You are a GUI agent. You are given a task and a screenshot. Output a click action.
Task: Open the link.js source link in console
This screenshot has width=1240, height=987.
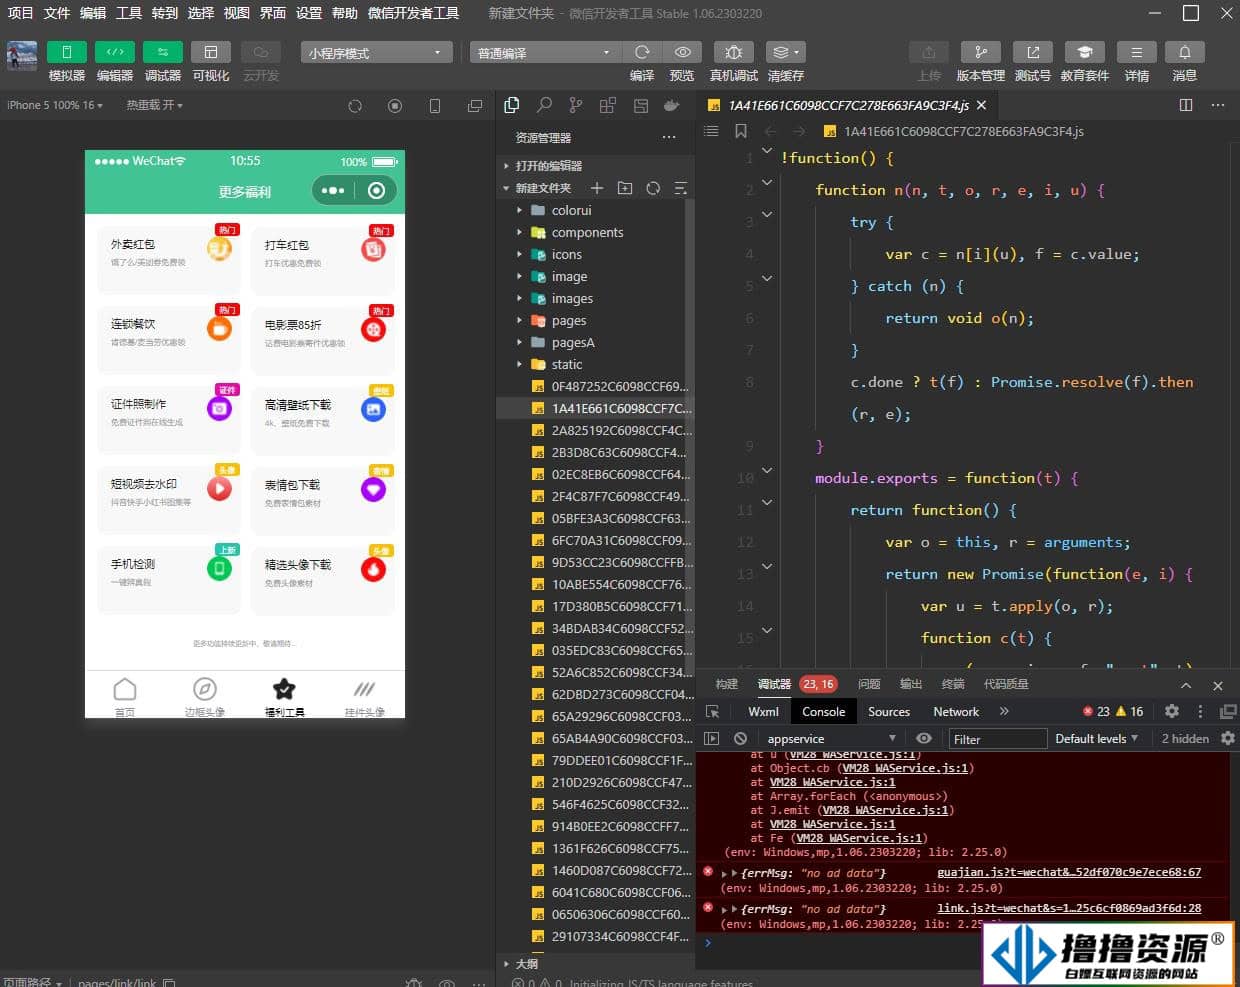[x=1069, y=908]
